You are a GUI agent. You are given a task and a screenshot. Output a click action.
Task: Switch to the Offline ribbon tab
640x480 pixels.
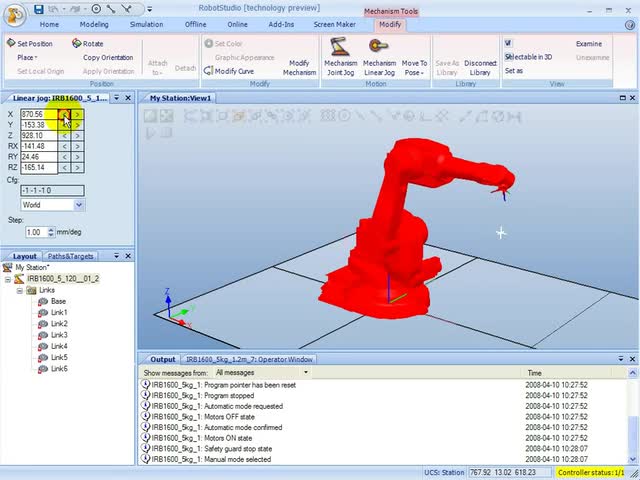(196, 24)
